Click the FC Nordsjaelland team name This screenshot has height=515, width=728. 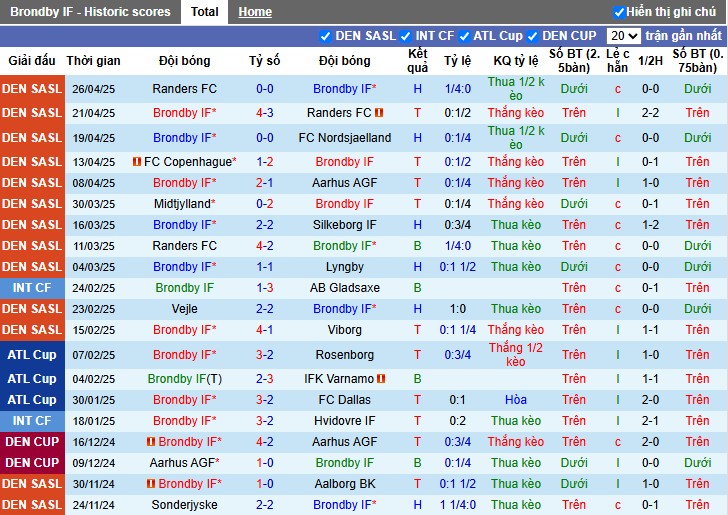point(344,138)
